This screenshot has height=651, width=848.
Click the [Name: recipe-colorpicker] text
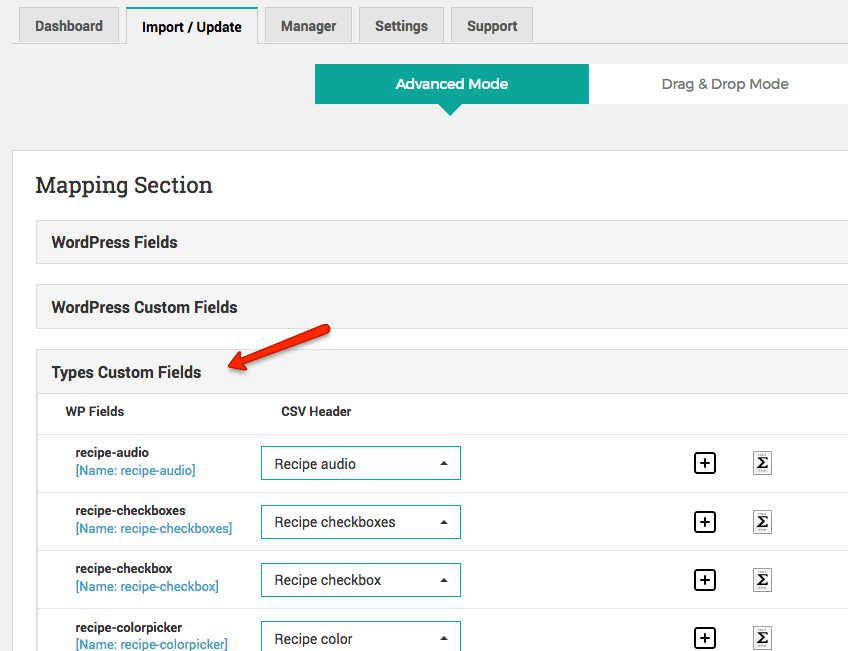click(151, 644)
